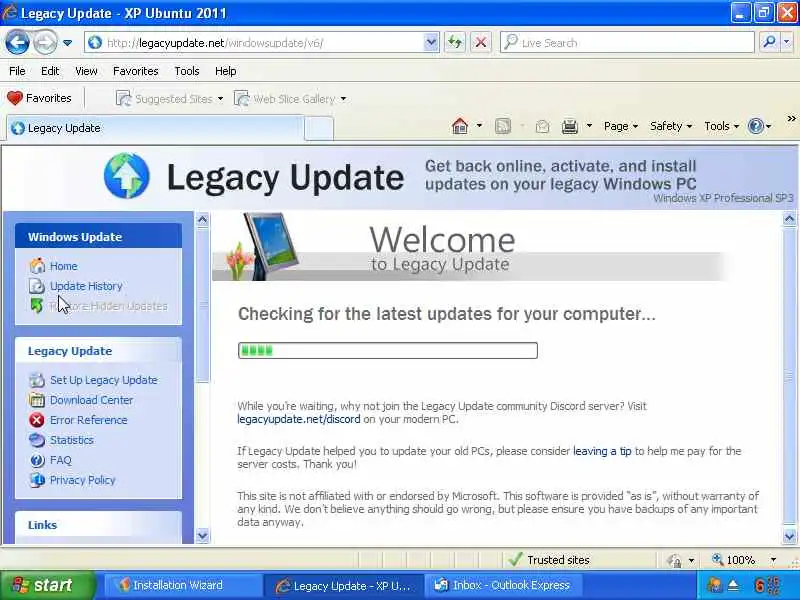Screen dimensions: 800x600
Task: Click the blue Help question mark icon
Action: coord(756,126)
